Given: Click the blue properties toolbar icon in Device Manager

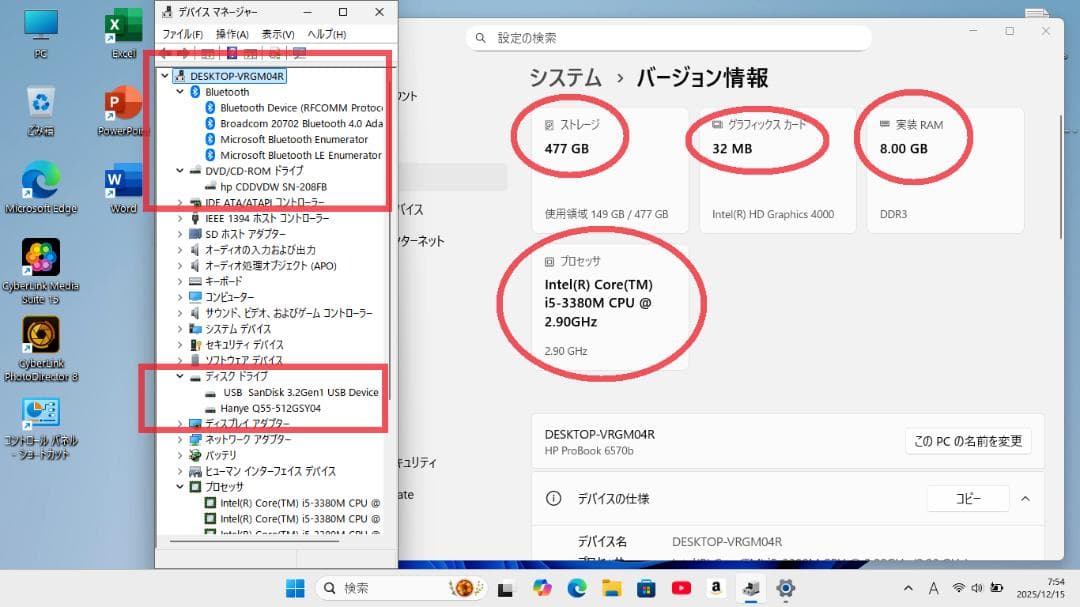Looking at the screenshot, I should pos(232,53).
